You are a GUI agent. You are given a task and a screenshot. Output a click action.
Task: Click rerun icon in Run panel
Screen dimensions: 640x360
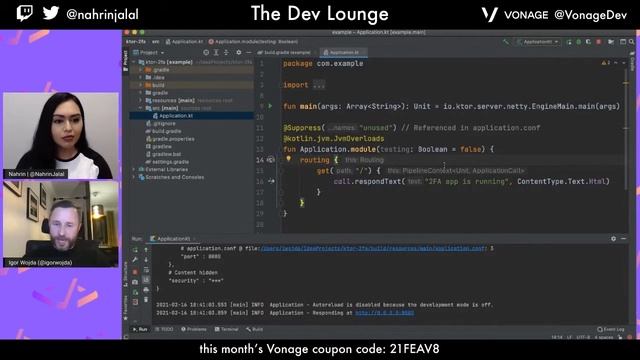tap(136, 250)
